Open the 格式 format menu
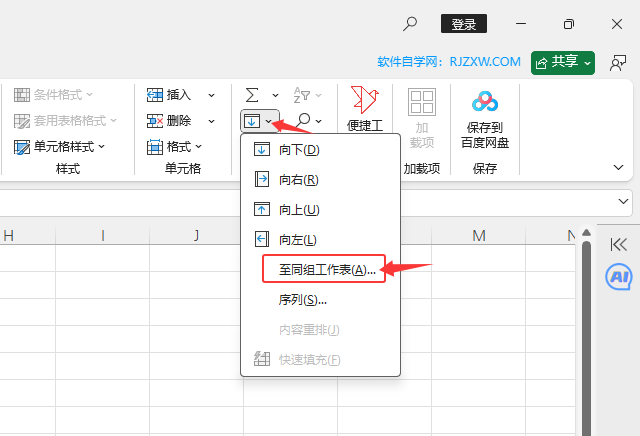The image size is (640, 436). [174, 147]
